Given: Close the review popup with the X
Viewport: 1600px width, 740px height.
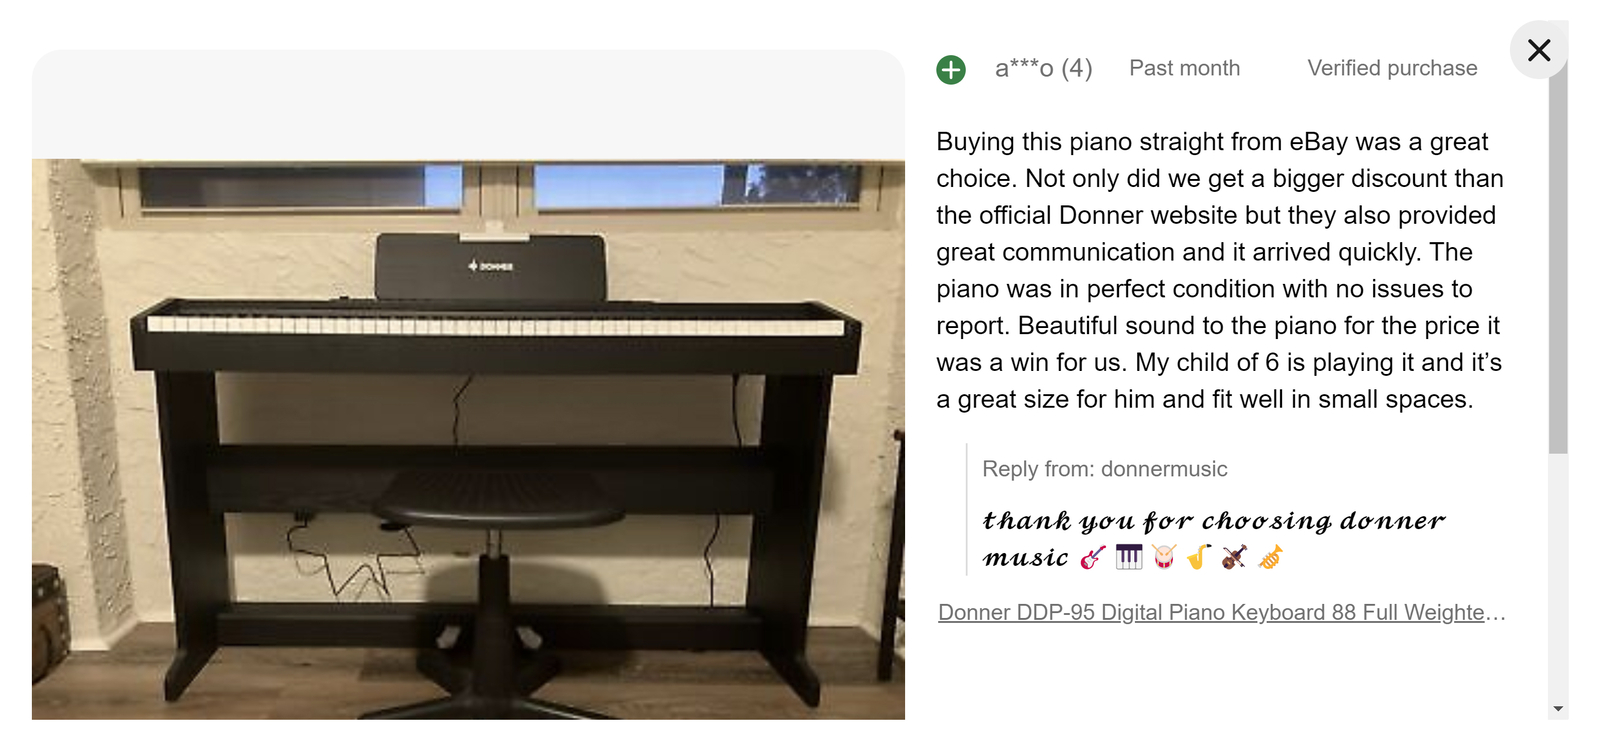Looking at the screenshot, I should [x=1539, y=49].
